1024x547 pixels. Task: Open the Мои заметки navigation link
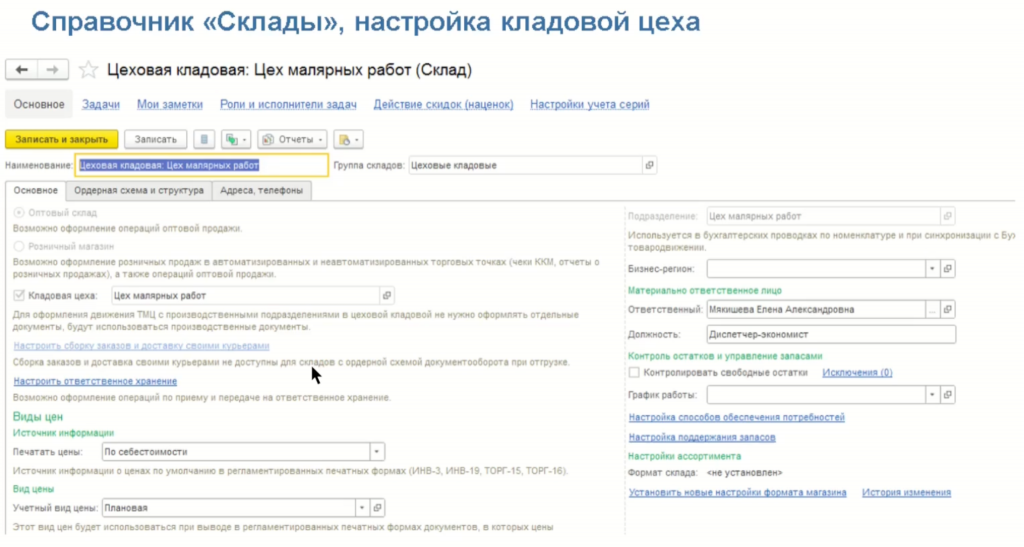[170, 104]
